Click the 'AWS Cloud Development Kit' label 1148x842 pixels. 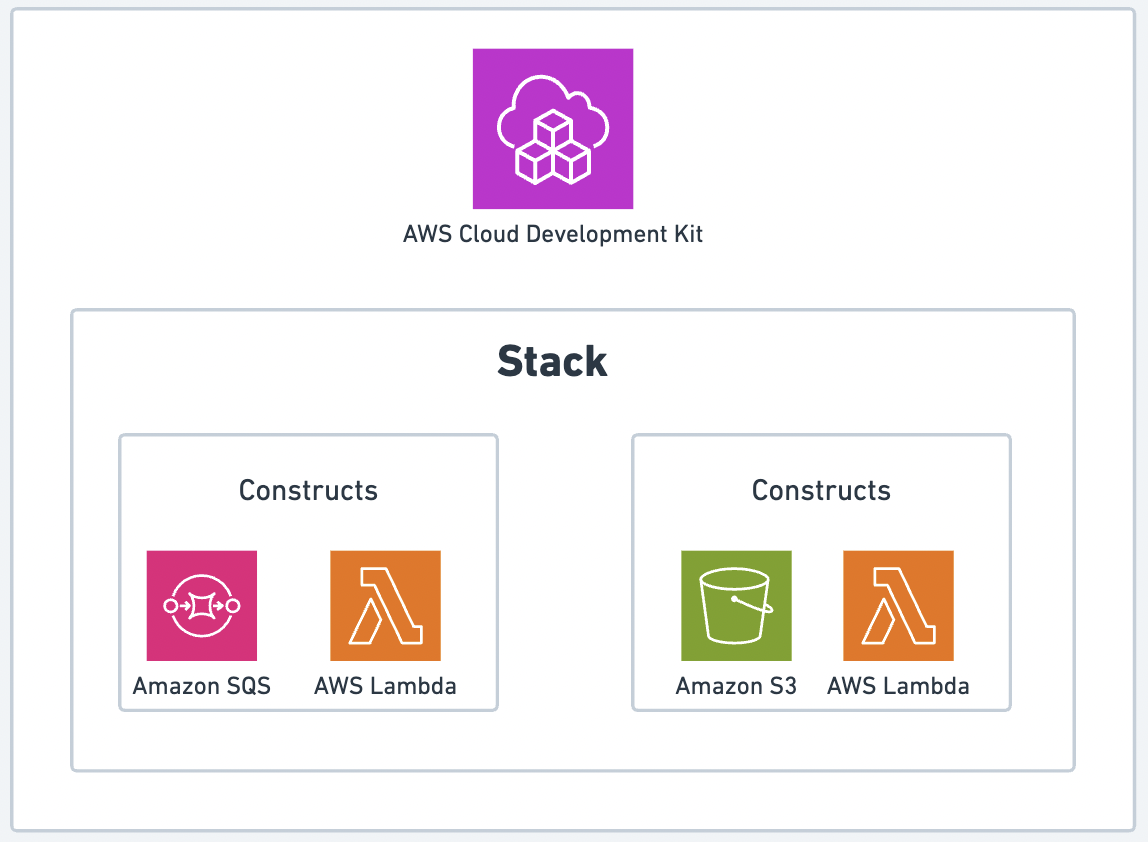(553, 234)
